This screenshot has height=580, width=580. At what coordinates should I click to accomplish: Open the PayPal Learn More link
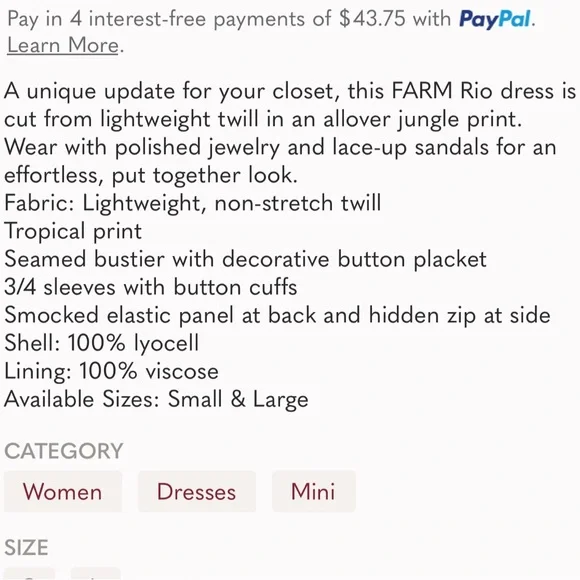point(63,45)
